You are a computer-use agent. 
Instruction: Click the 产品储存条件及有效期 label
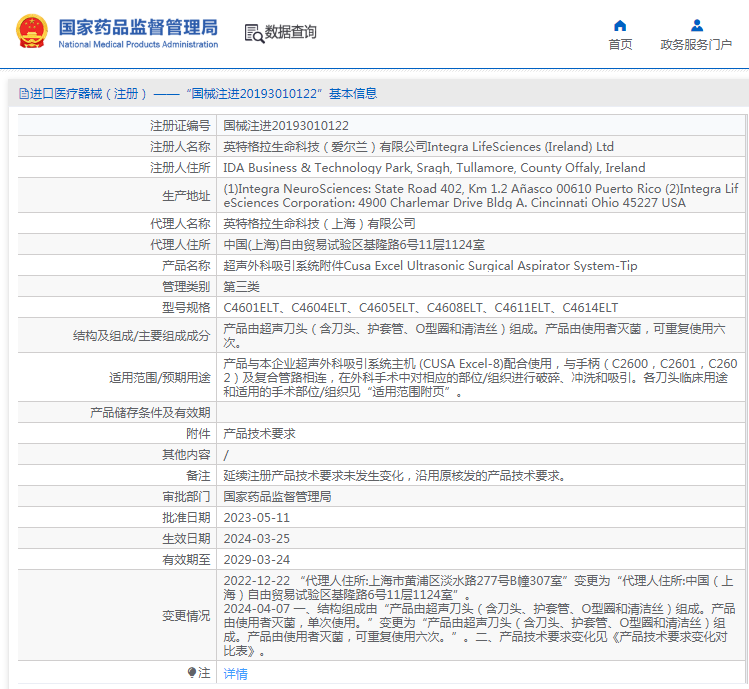[150, 412]
